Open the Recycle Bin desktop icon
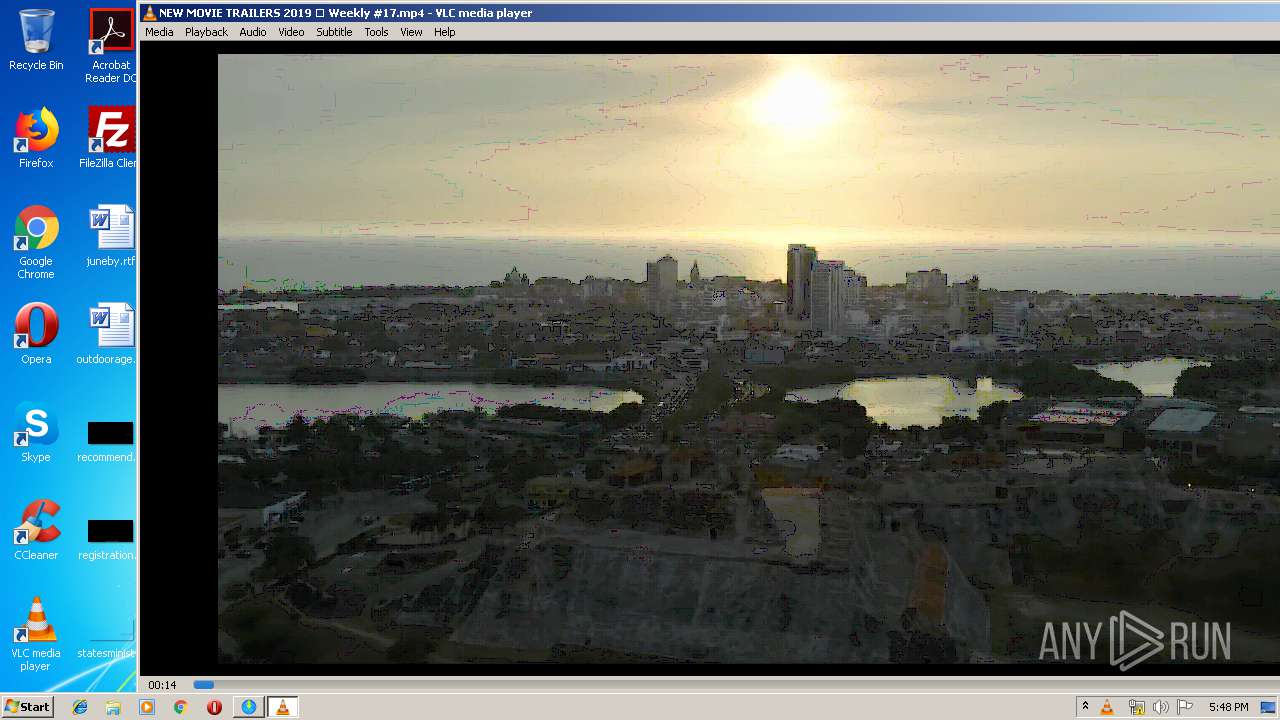1280x720 pixels. click(36, 40)
